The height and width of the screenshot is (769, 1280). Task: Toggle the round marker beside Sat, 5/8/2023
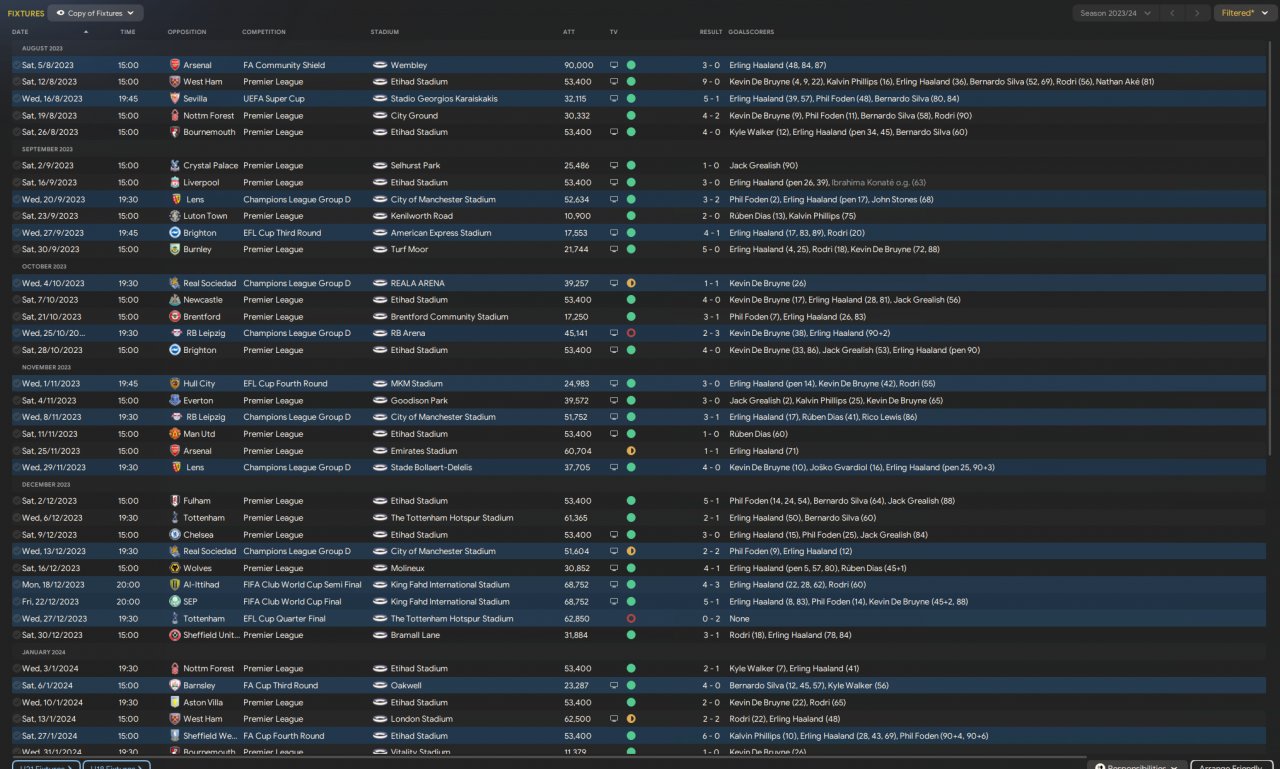[16, 65]
